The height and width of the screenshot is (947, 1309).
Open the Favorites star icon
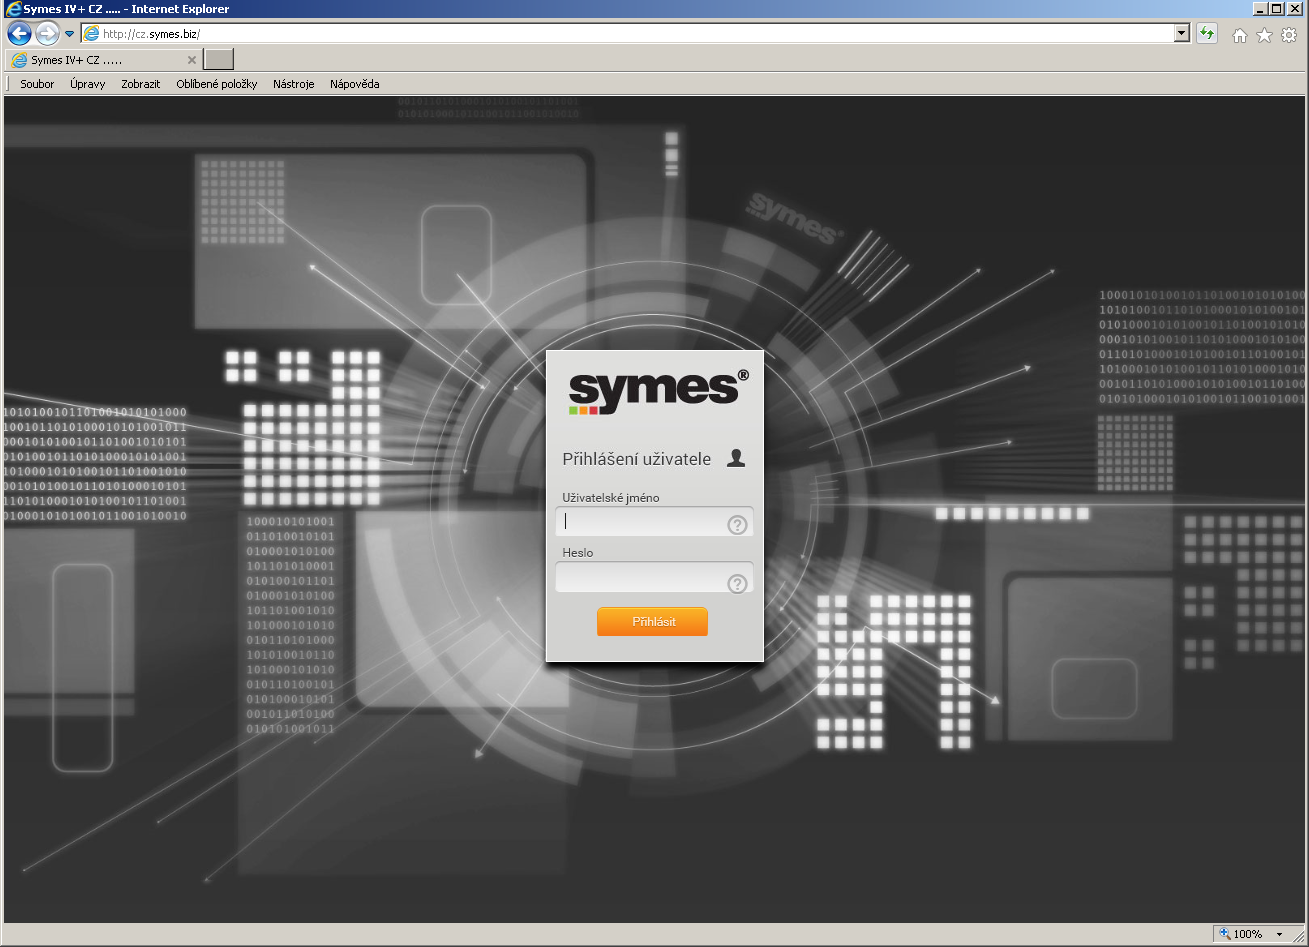point(1264,35)
